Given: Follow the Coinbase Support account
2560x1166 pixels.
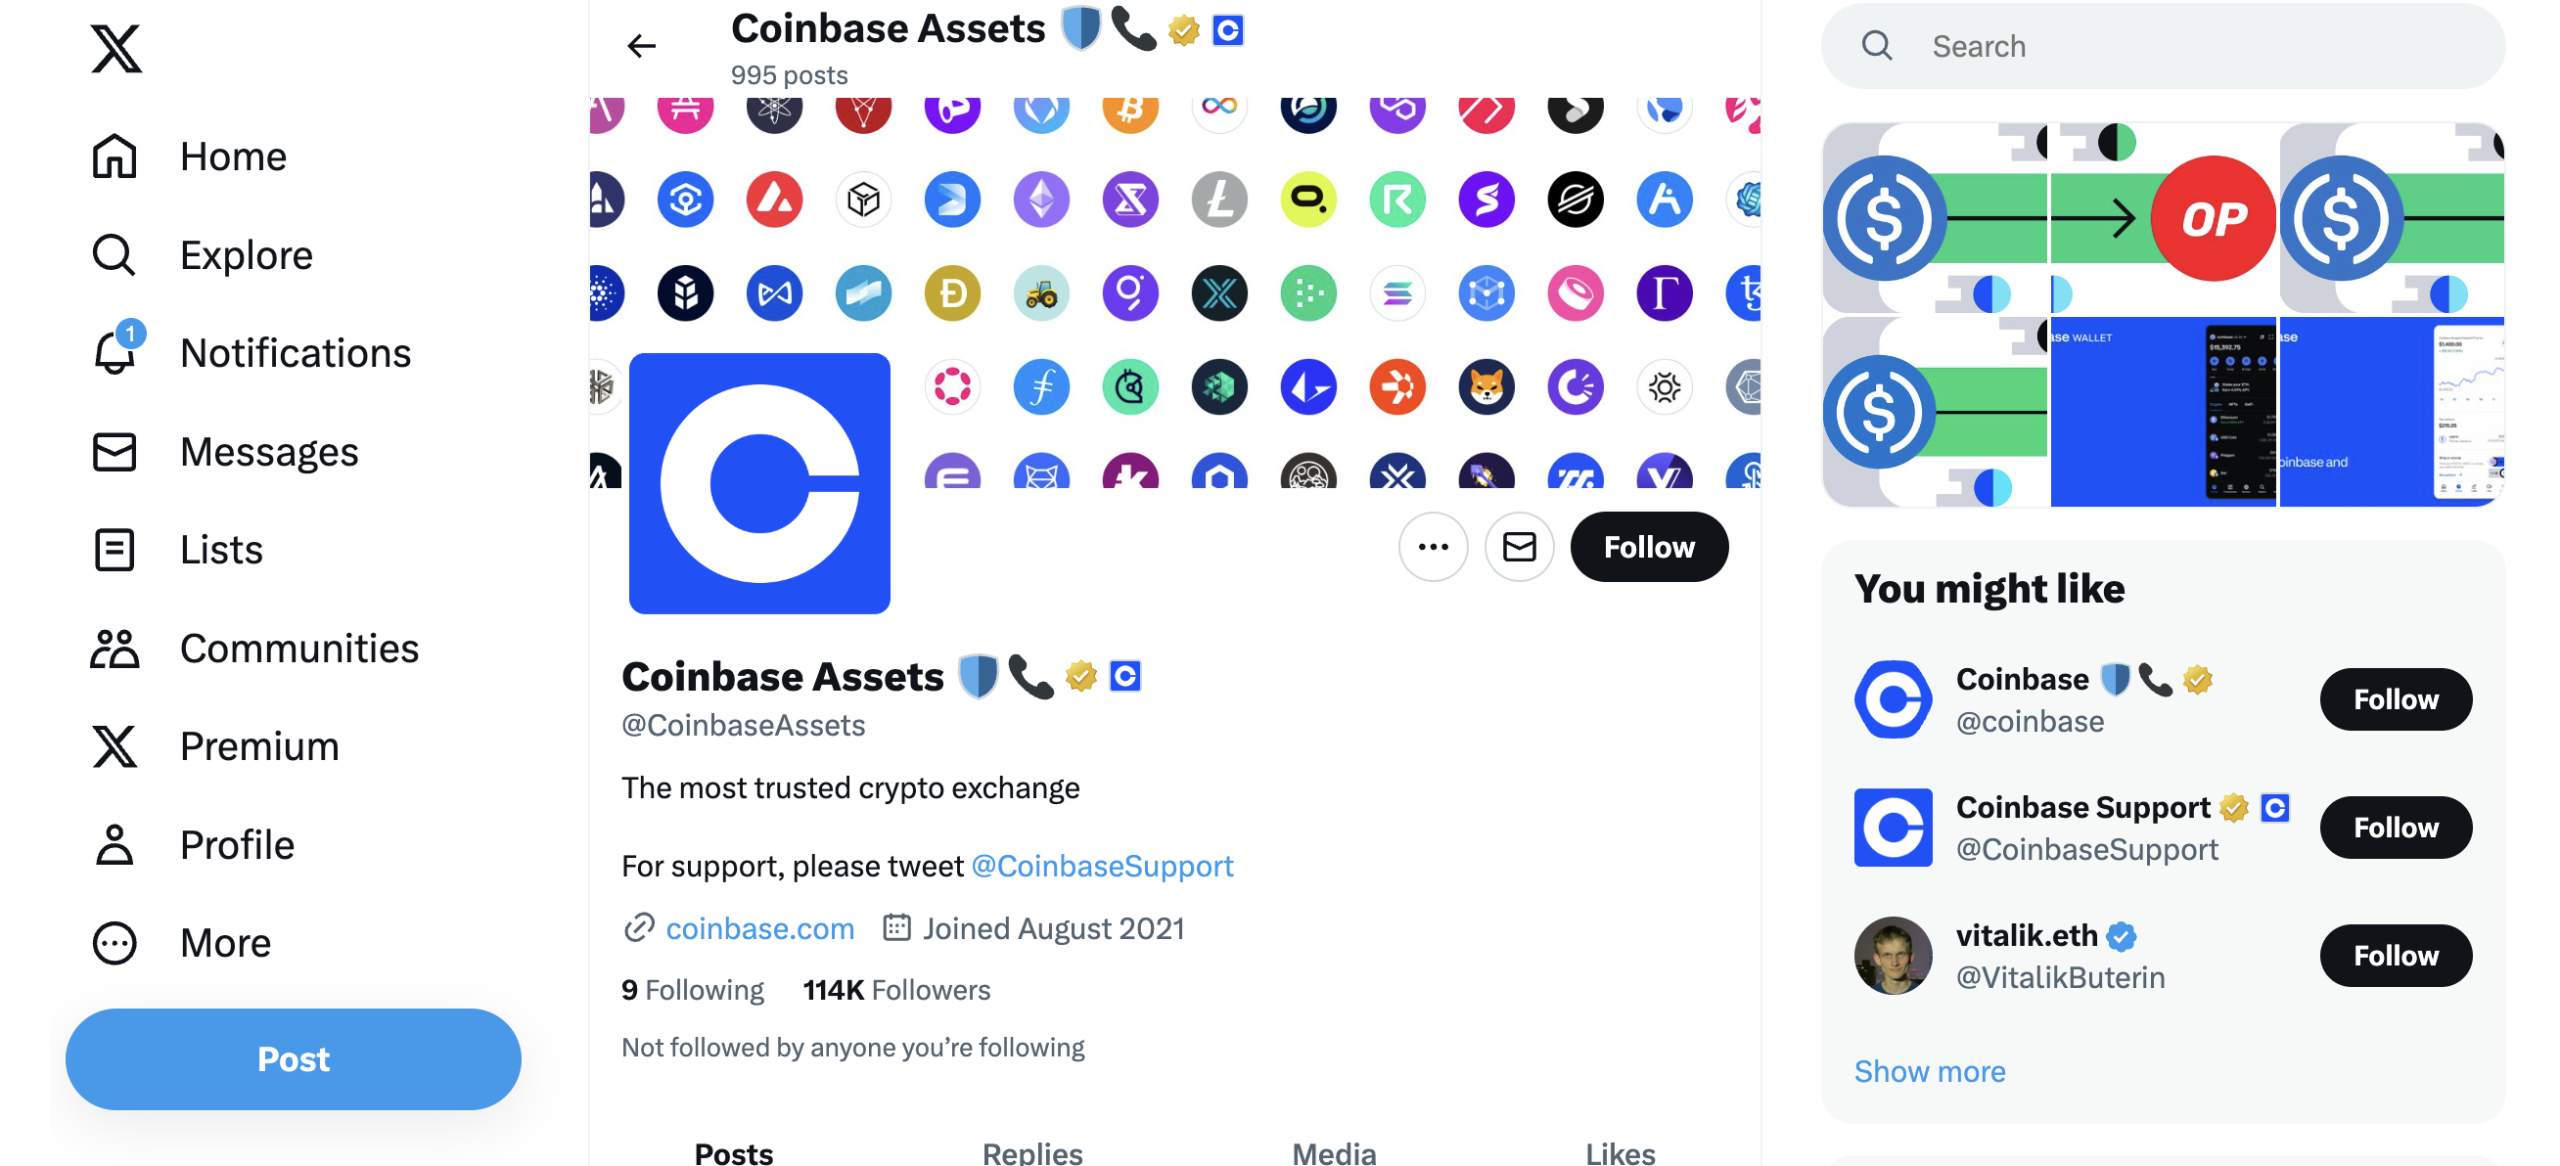Looking at the screenshot, I should click(2395, 827).
